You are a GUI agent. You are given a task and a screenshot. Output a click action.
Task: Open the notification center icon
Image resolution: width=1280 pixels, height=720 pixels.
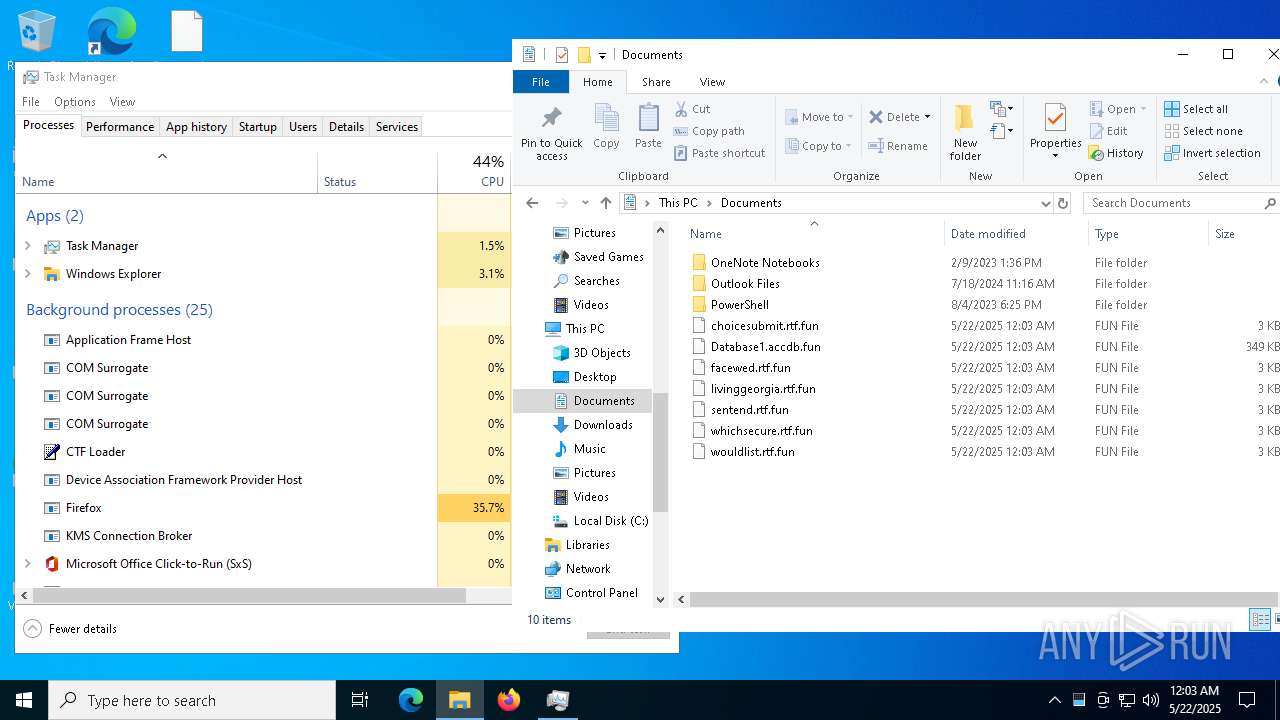[1247, 700]
